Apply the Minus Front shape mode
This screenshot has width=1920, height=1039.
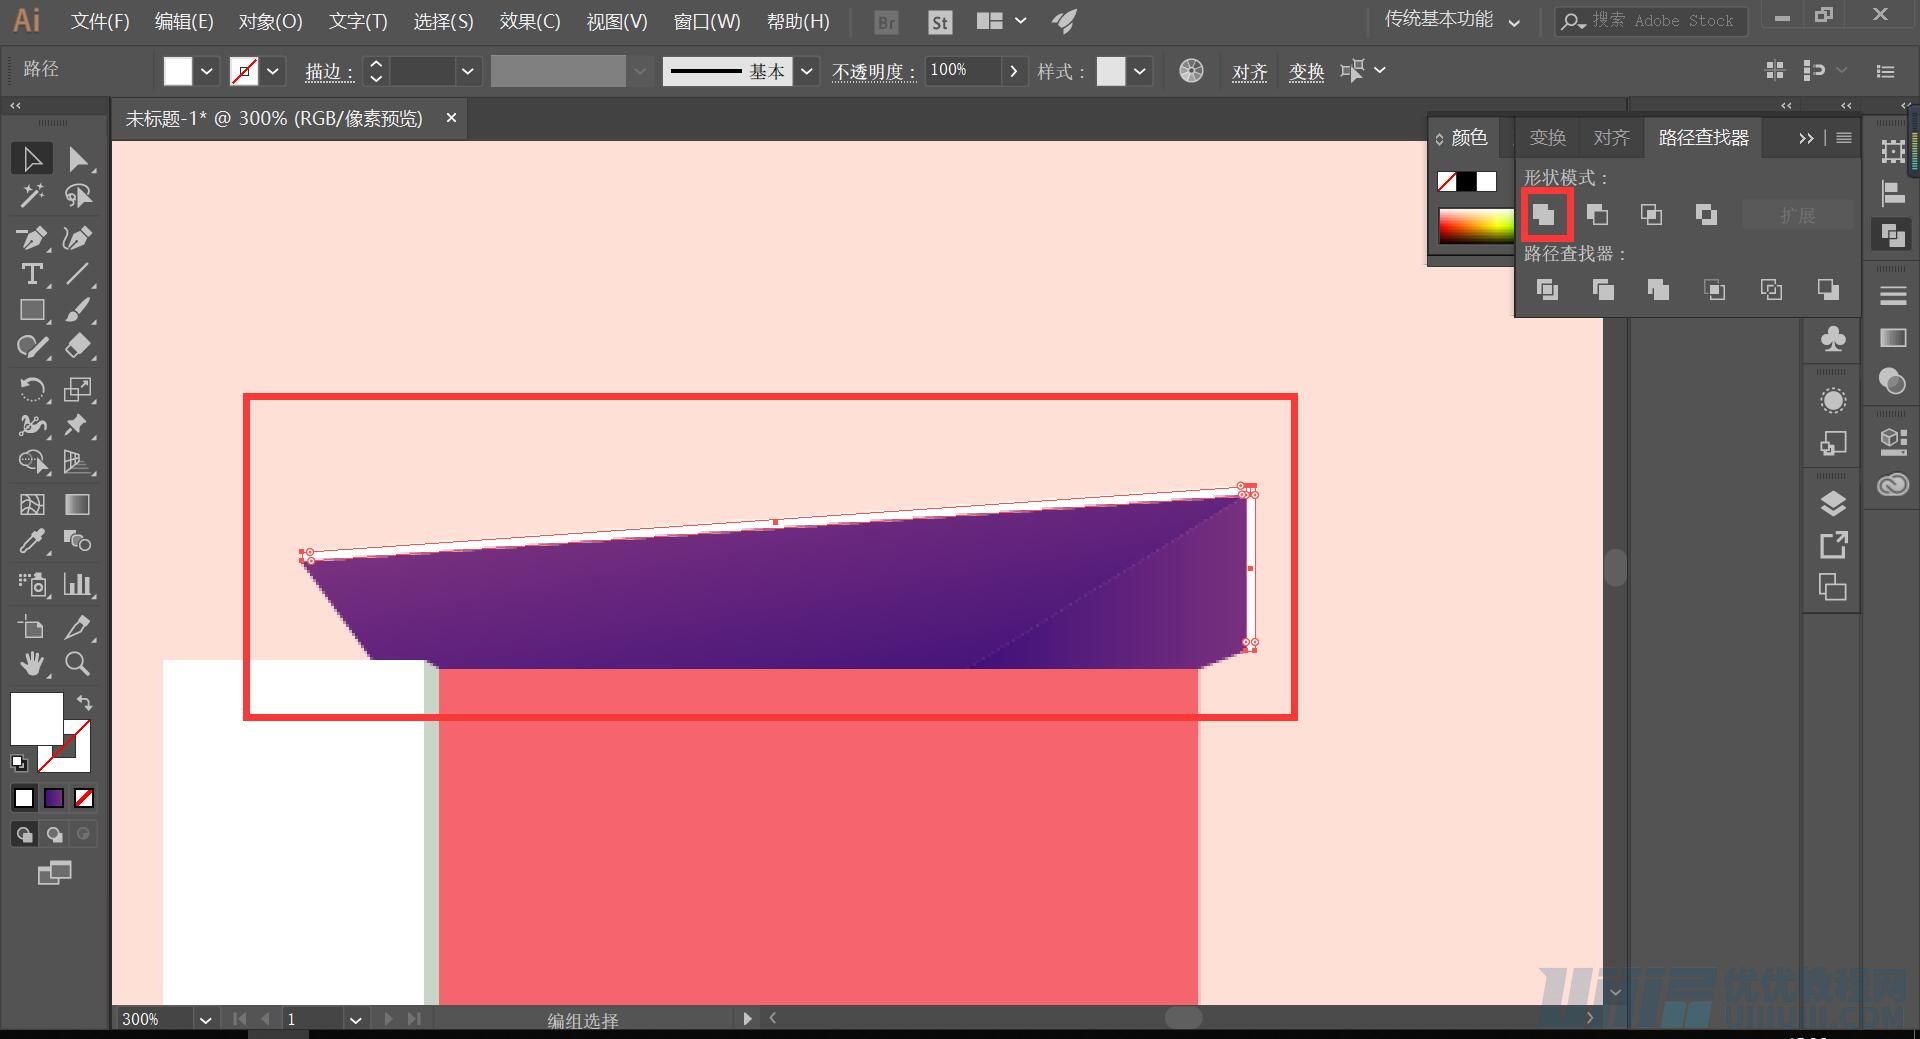pyautogui.click(x=1597, y=215)
